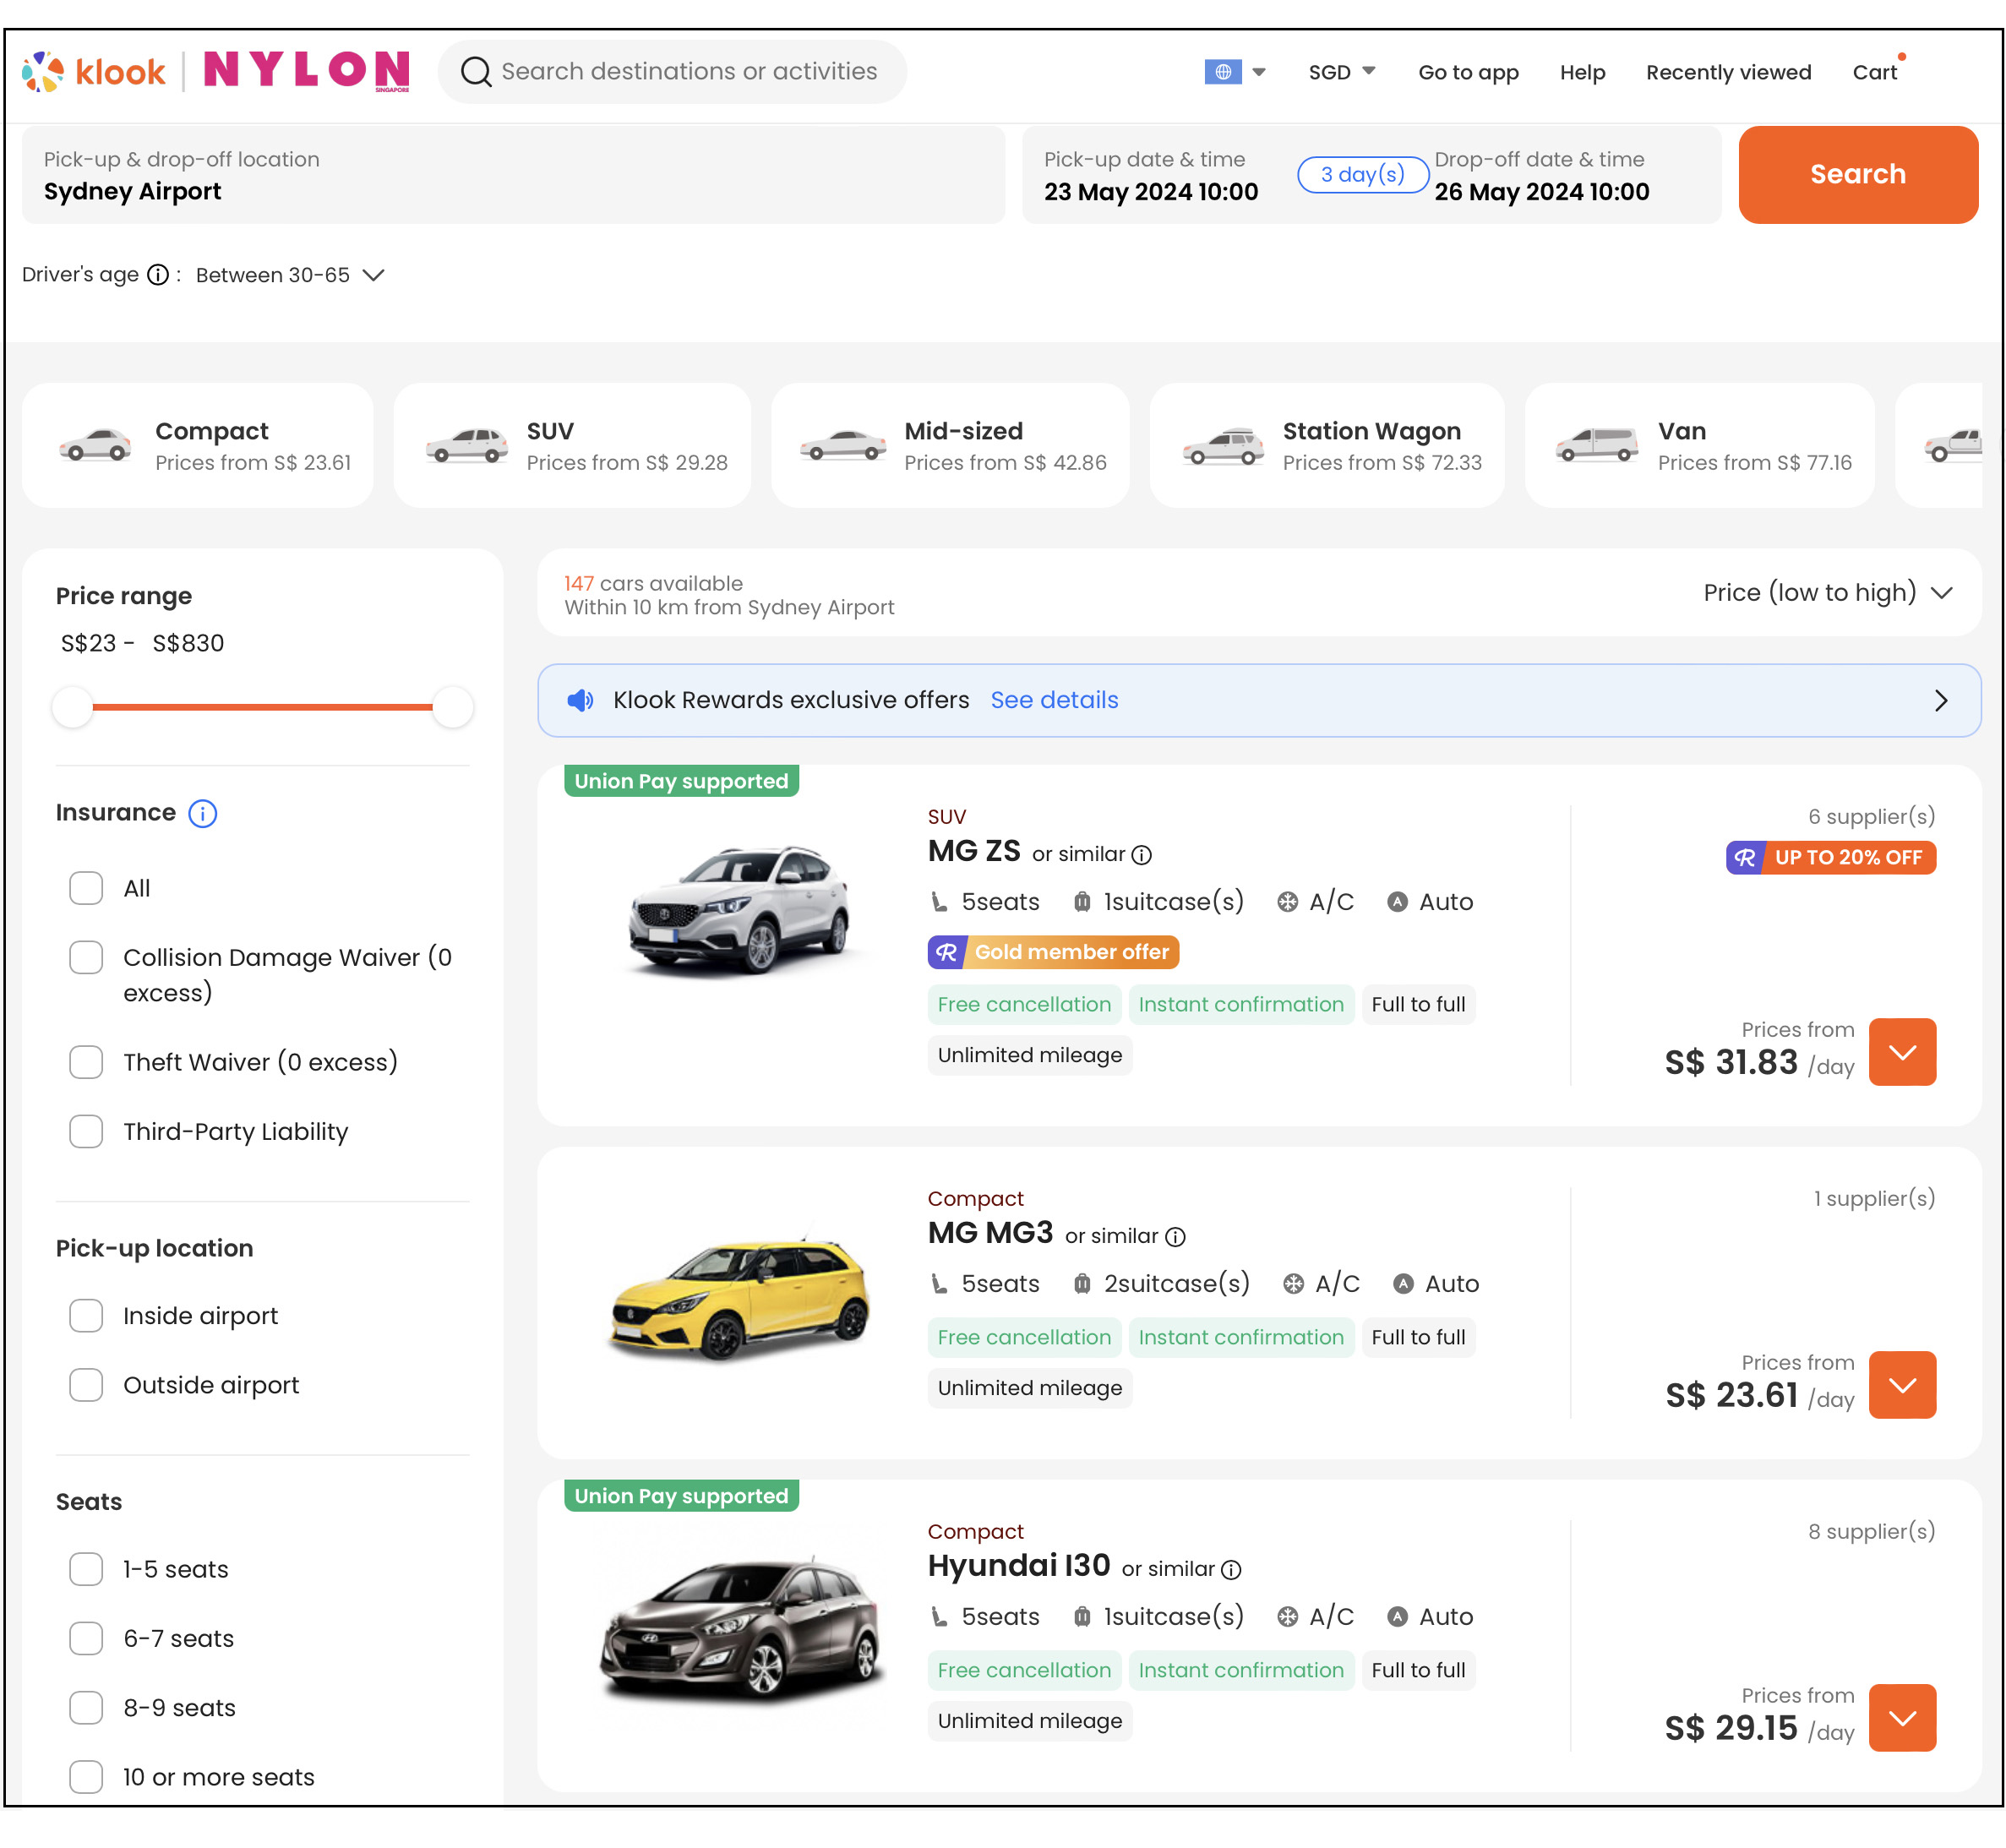Image resolution: width=2006 pixels, height=1848 pixels.
Task: Click the MG MG3 Auto transmission icon
Action: pyautogui.click(x=1404, y=1284)
